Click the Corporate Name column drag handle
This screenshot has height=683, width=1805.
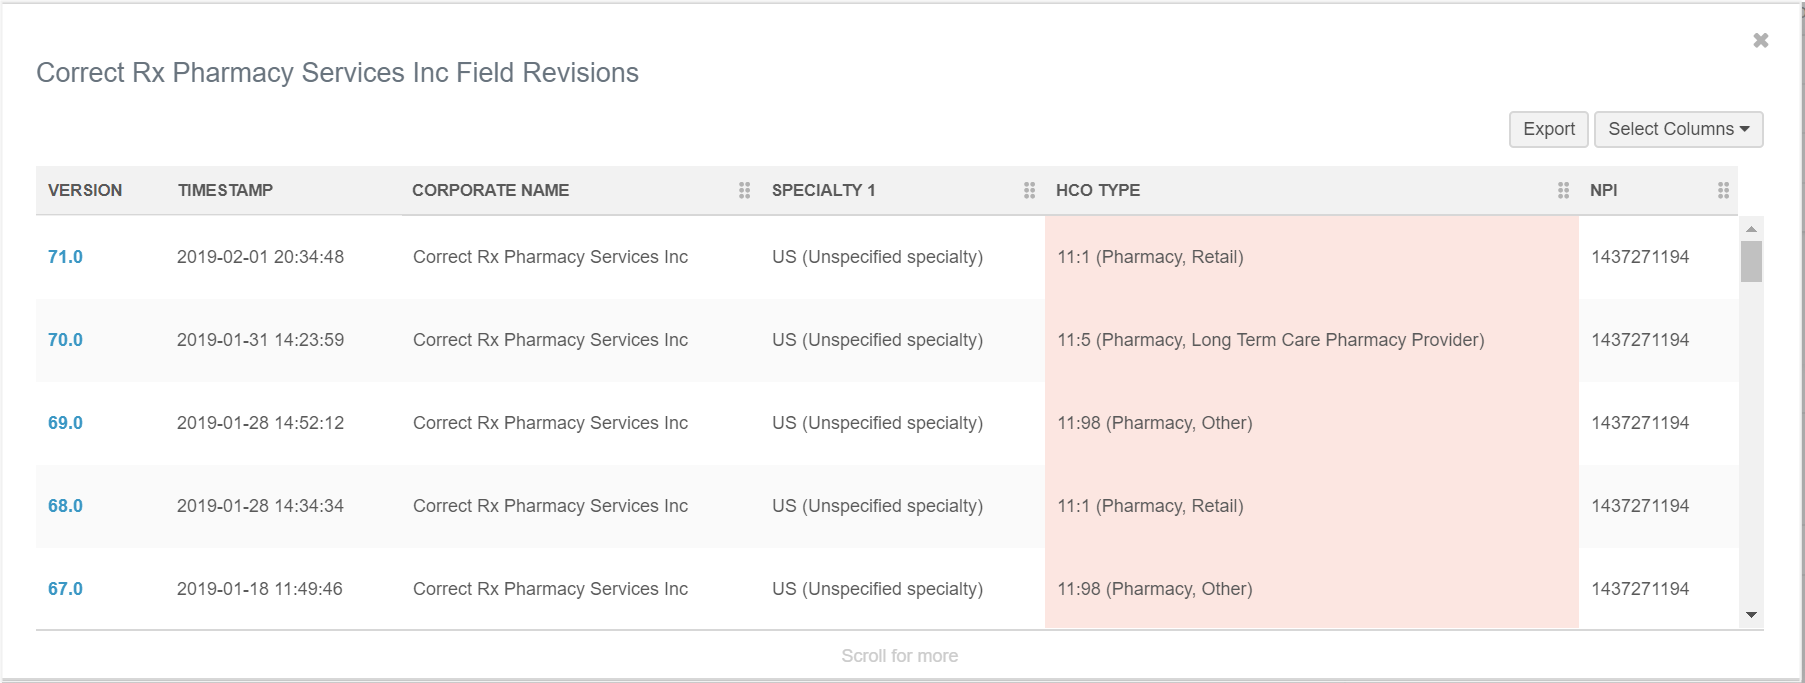pyautogui.click(x=744, y=190)
